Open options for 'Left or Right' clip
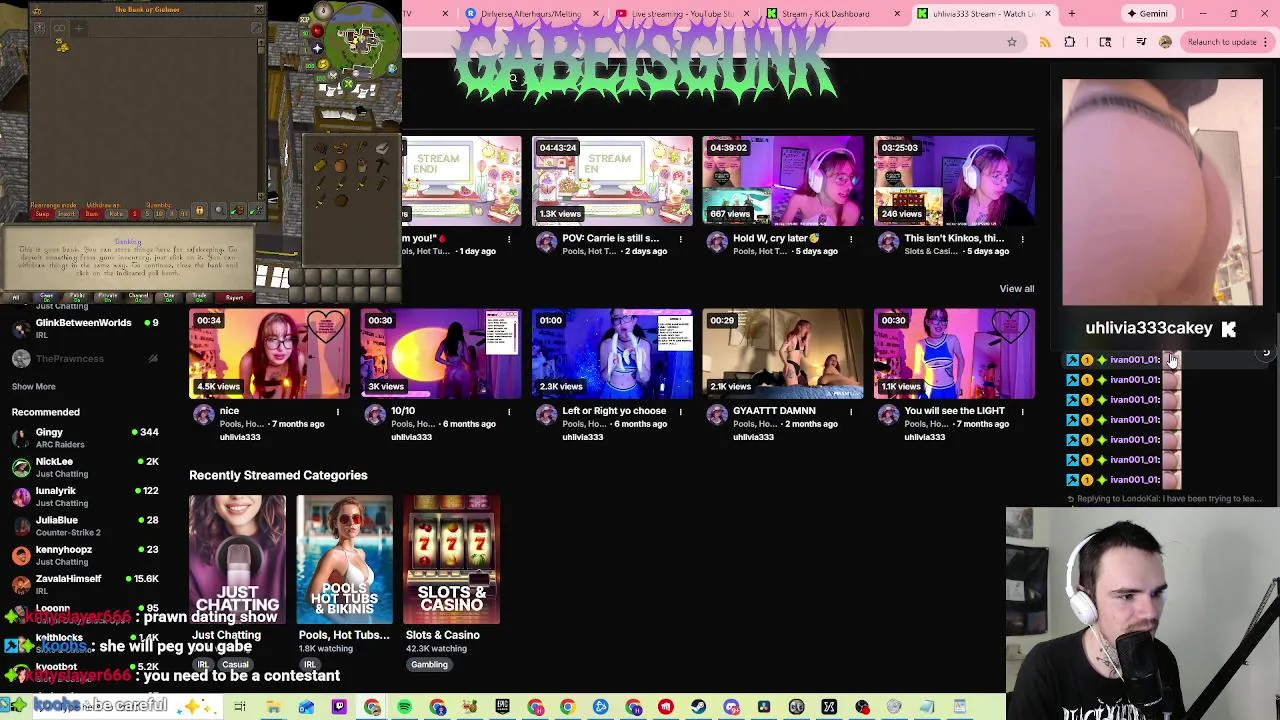This screenshot has width=1280, height=720. click(680, 412)
